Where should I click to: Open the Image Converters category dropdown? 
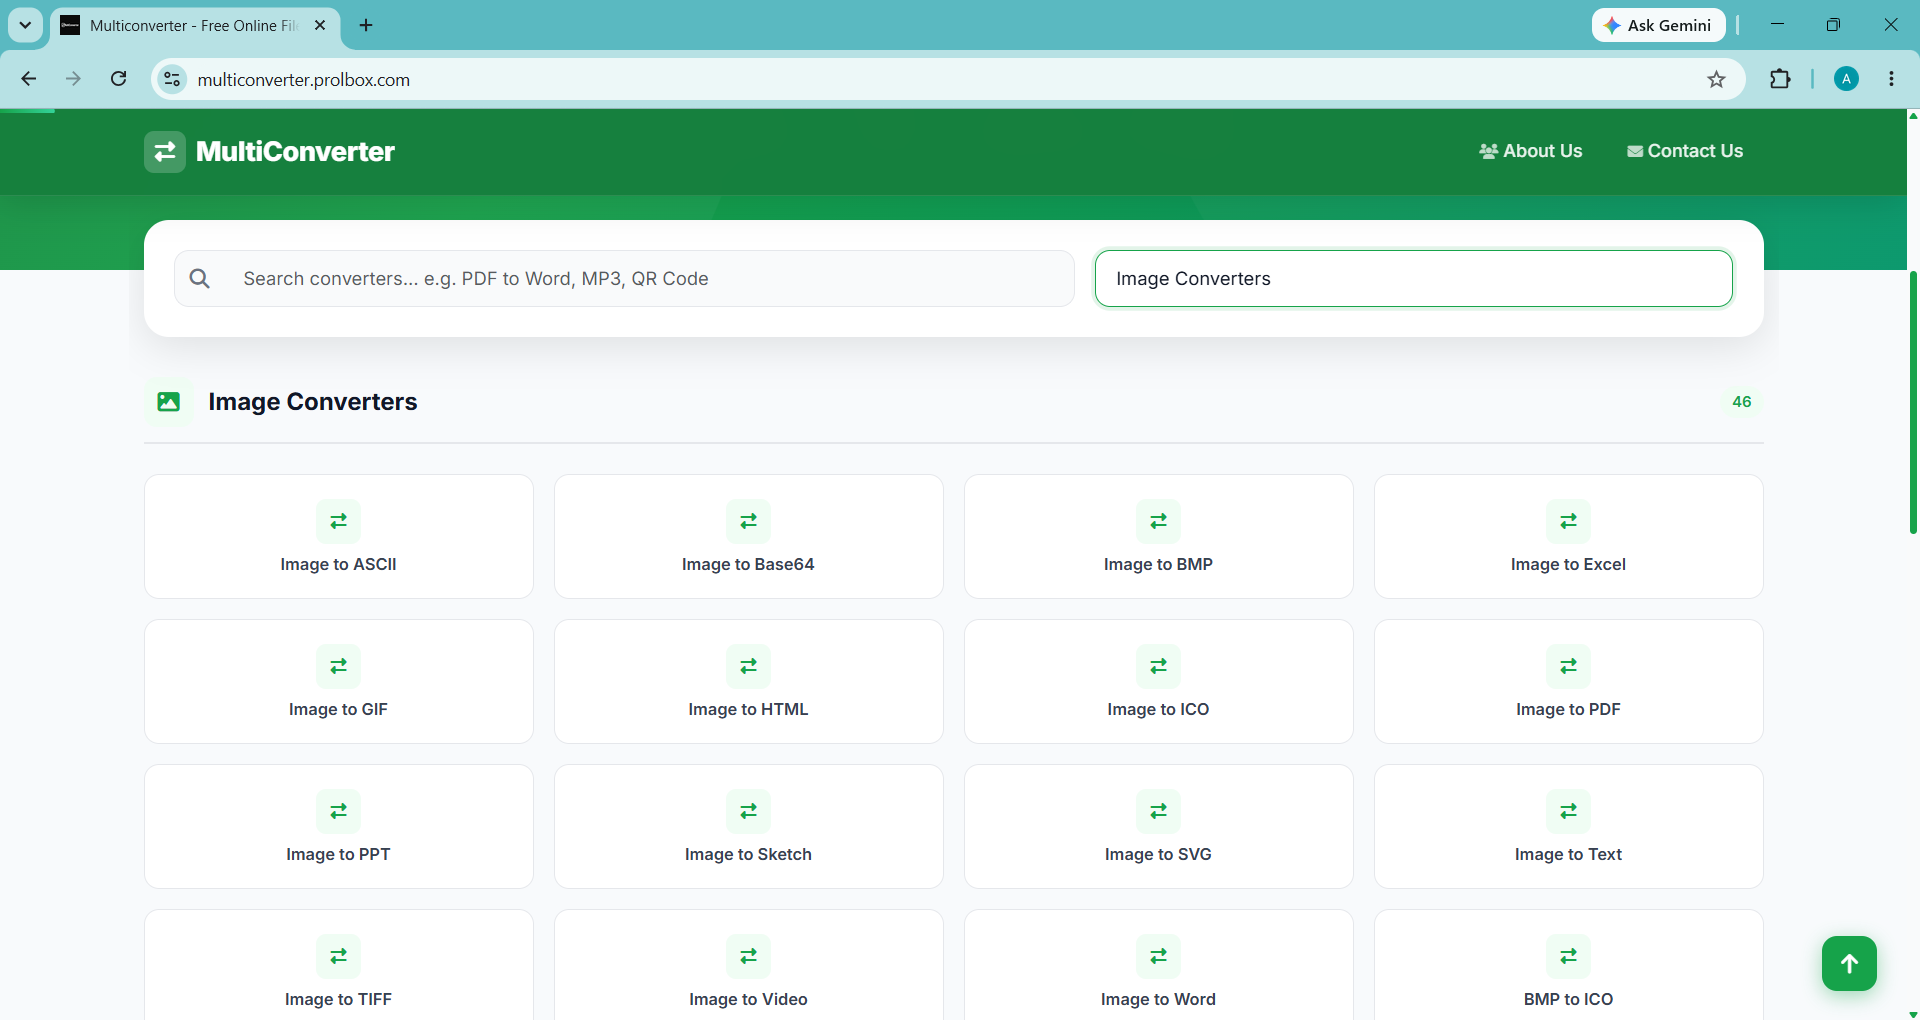click(1414, 279)
